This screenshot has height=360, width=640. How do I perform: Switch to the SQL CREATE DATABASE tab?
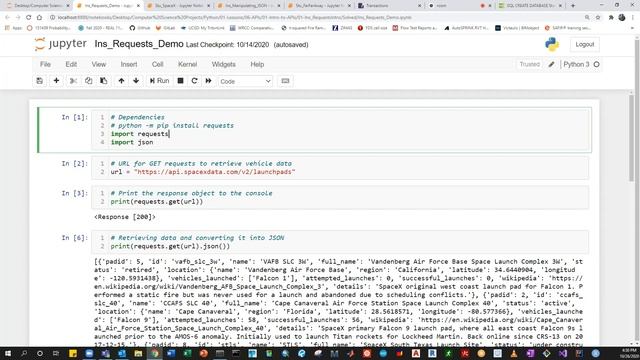pyautogui.click(x=530, y=6)
